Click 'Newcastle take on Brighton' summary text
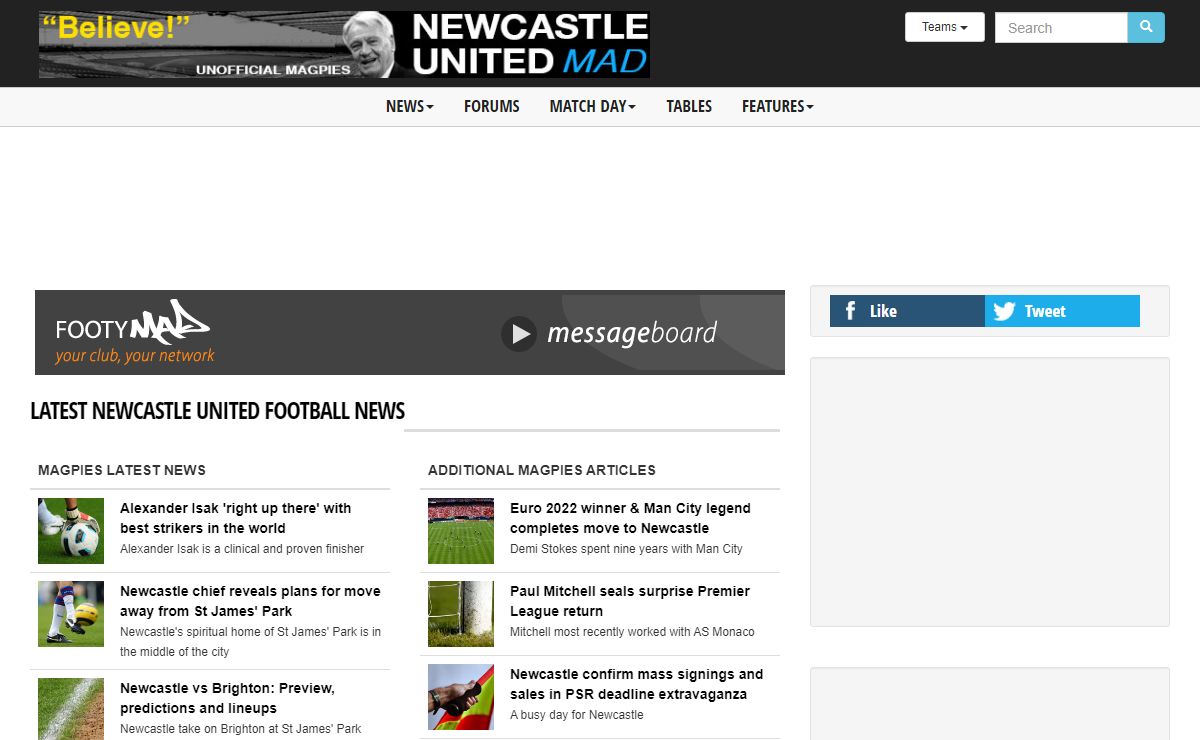Screen dimensions: 1200x740 click(x=241, y=729)
